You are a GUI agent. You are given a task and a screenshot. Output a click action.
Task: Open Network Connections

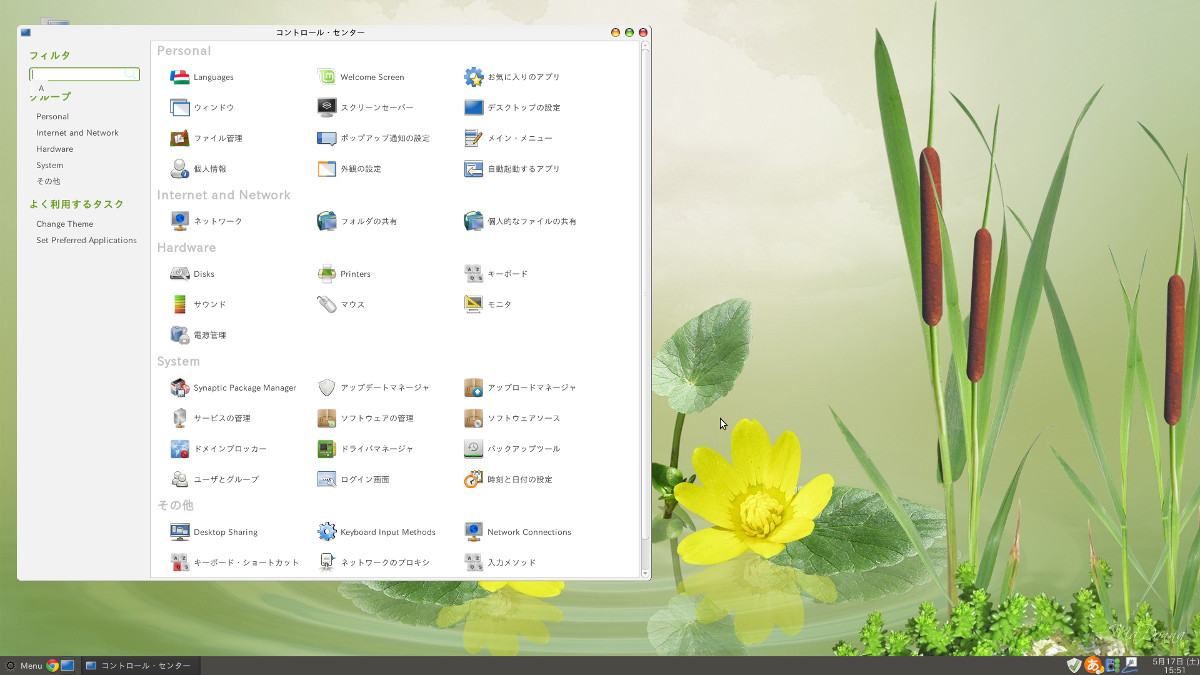tap(518, 532)
